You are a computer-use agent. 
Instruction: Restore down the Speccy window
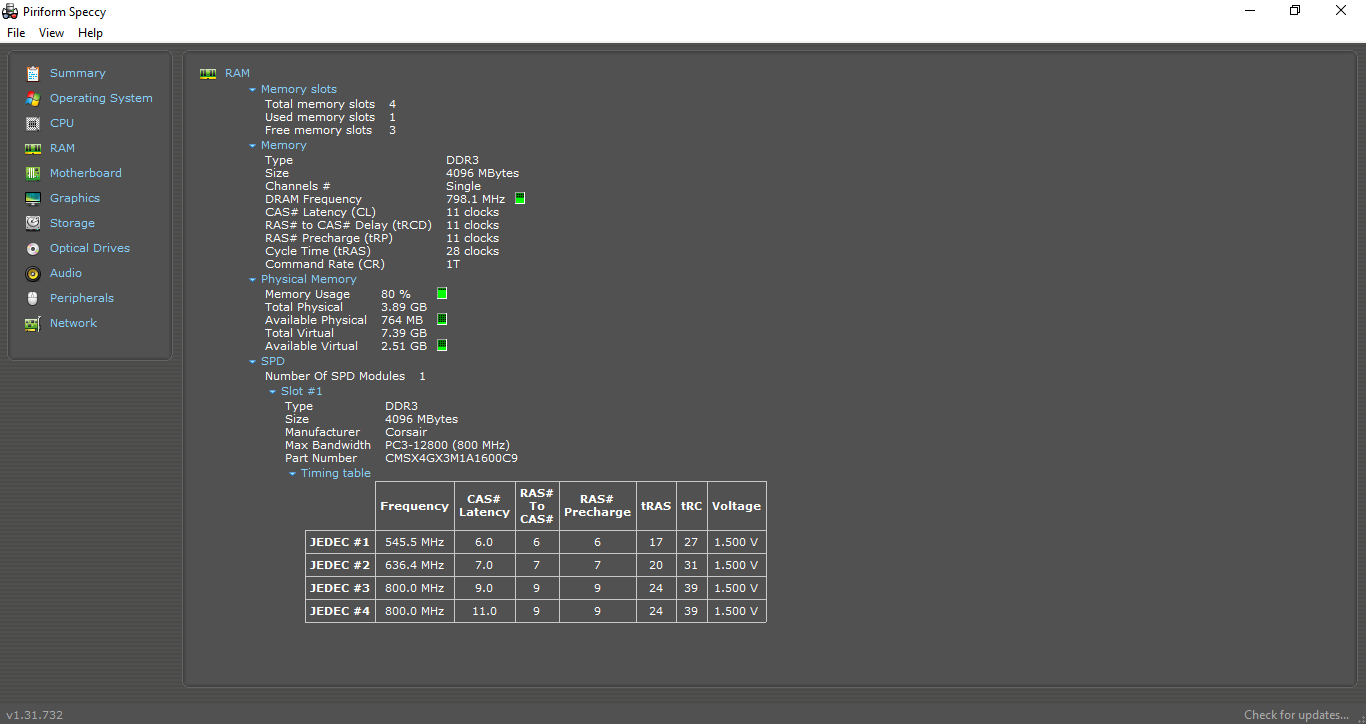(x=1295, y=11)
